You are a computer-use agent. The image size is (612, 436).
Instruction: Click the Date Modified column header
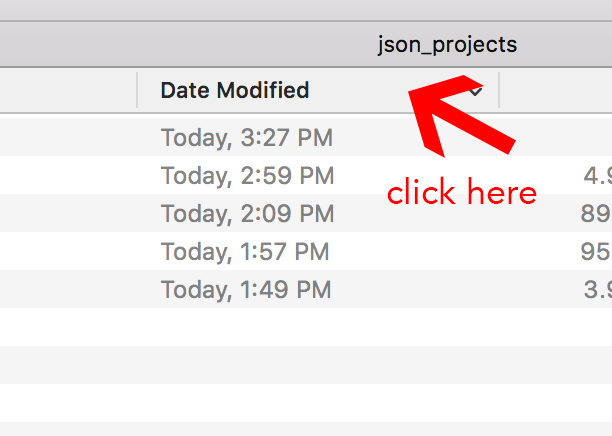point(318,90)
